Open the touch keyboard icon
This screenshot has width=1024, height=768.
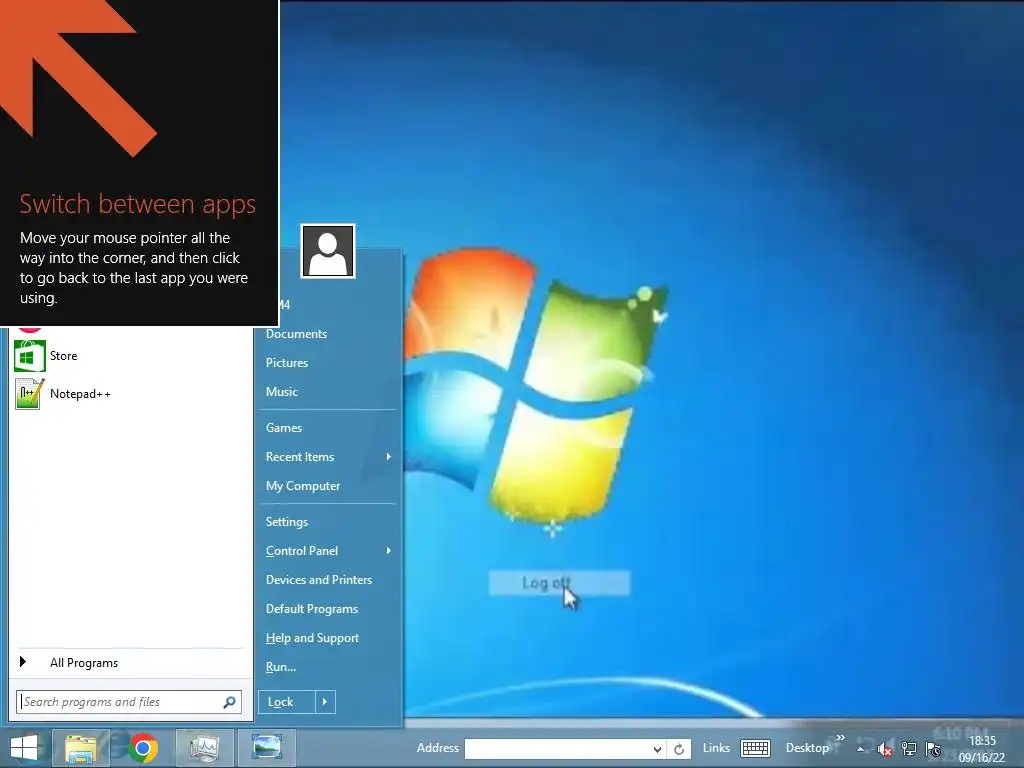click(756, 748)
